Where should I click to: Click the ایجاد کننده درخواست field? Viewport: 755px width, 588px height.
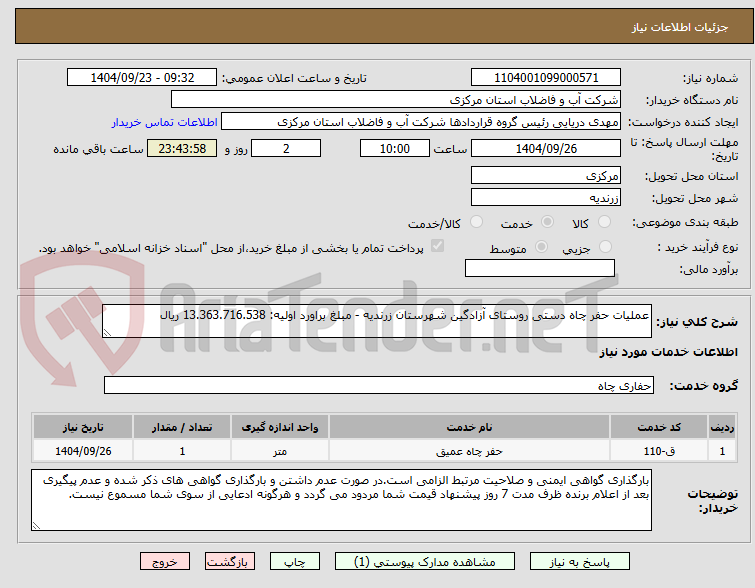421,122
